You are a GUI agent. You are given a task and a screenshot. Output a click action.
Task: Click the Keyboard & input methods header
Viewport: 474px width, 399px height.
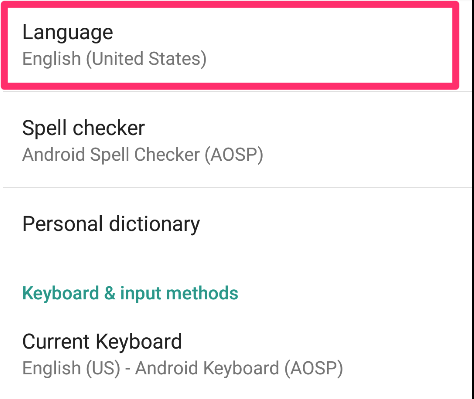point(130,293)
